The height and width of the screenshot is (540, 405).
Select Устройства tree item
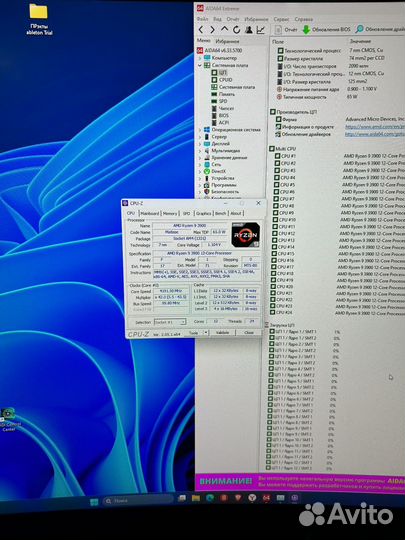(219, 178)
